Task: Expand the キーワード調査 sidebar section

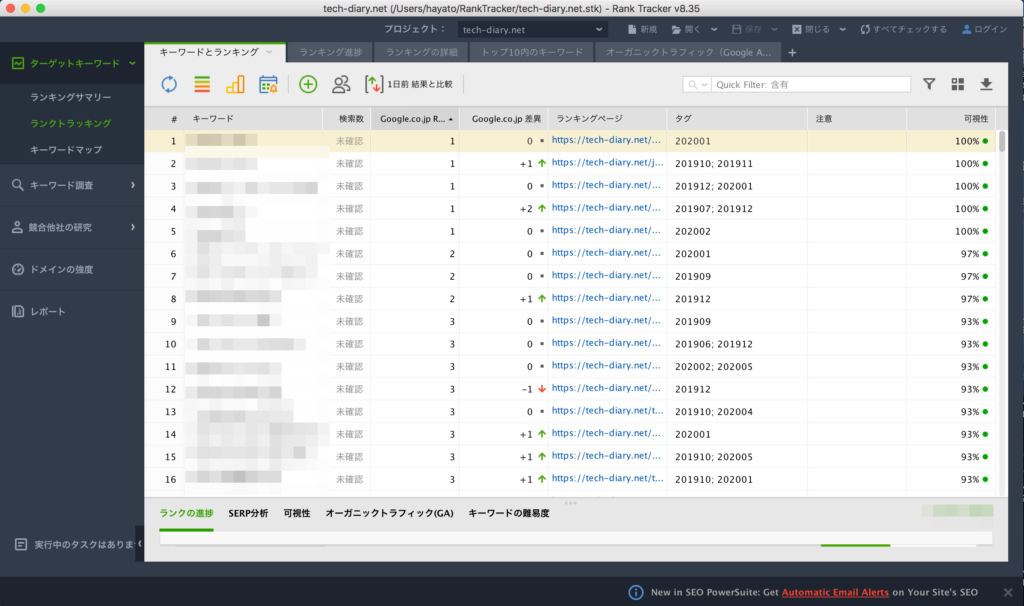Action: coord(133,185)
